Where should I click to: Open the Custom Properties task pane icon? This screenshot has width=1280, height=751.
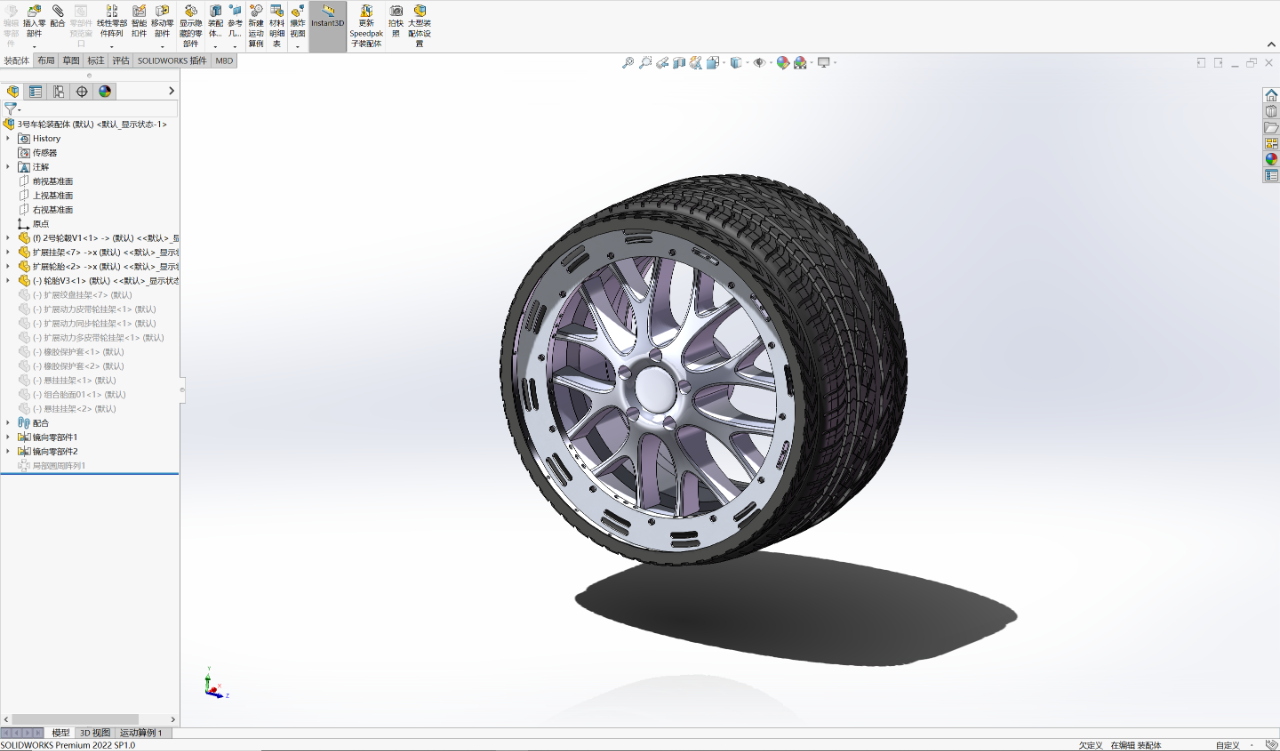pos(1271,175)
